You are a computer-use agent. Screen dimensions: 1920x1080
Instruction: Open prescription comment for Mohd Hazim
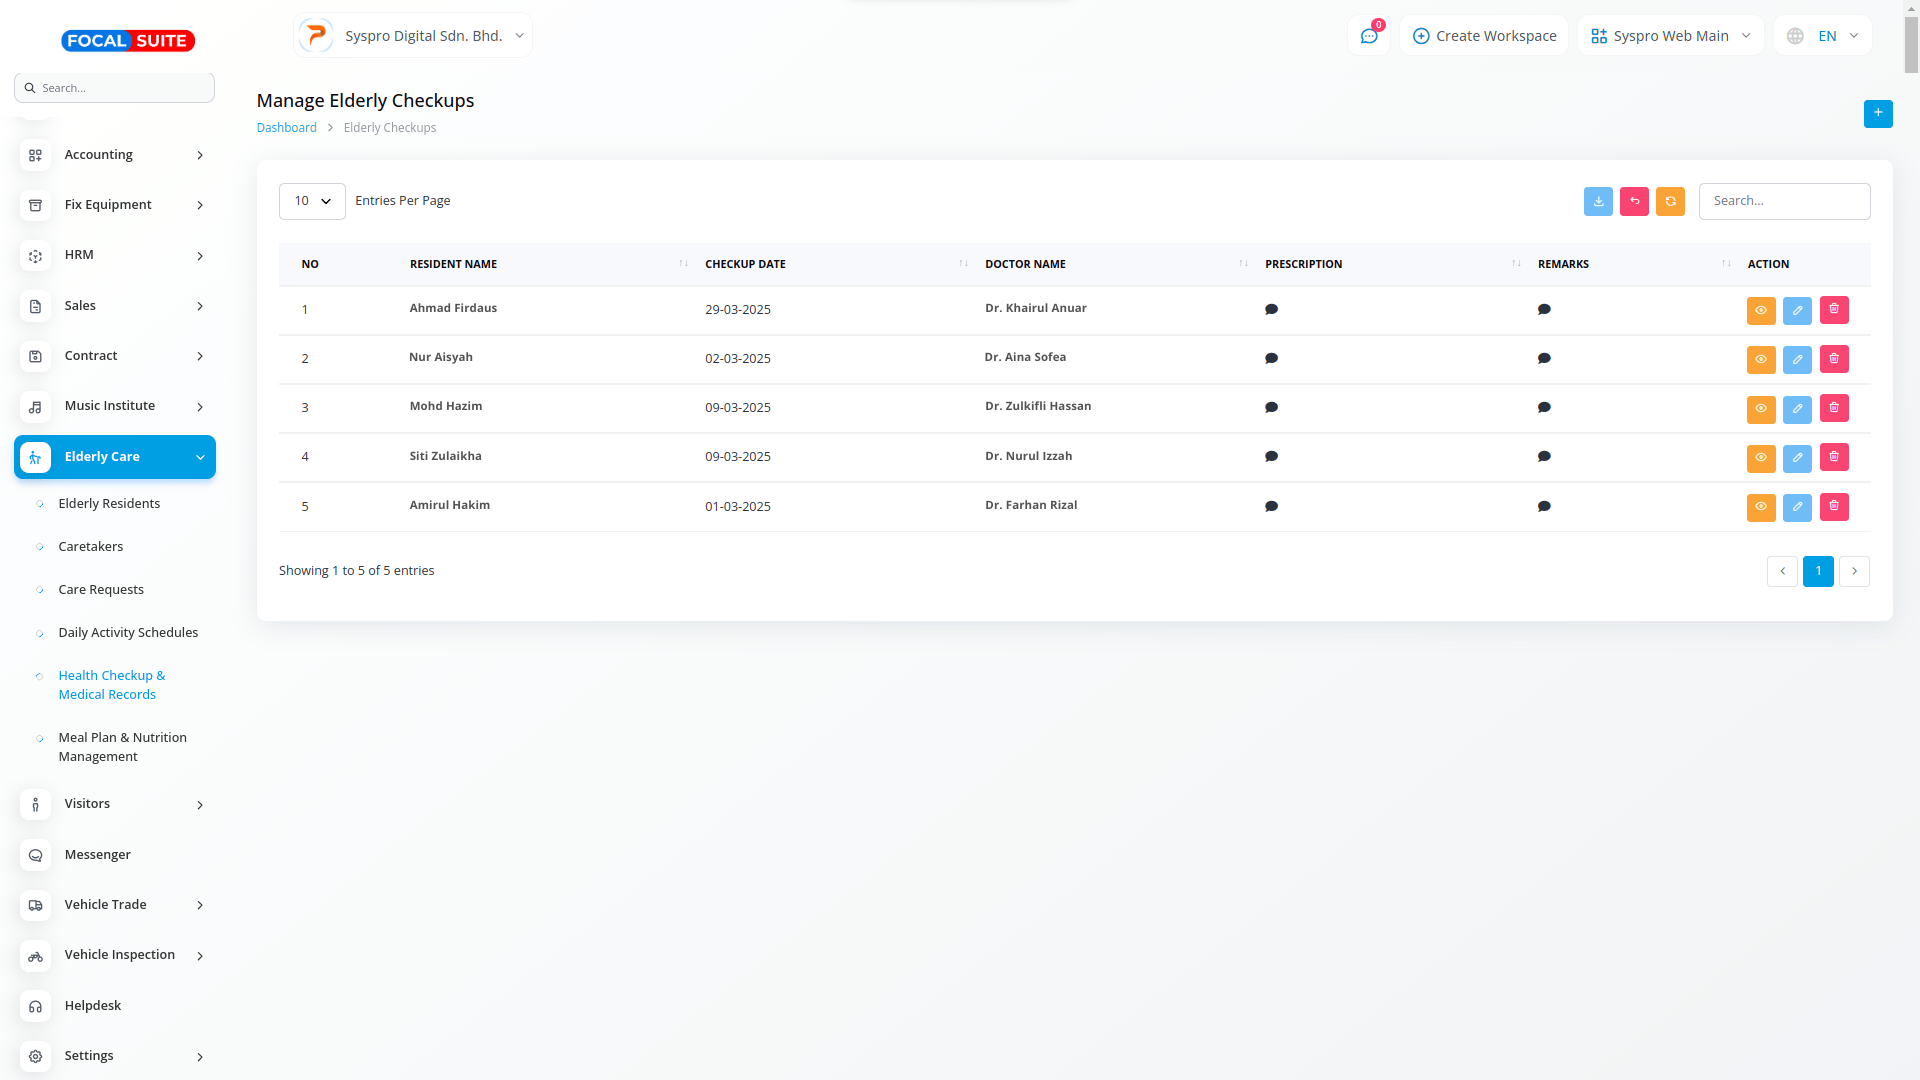[1271, 407]
